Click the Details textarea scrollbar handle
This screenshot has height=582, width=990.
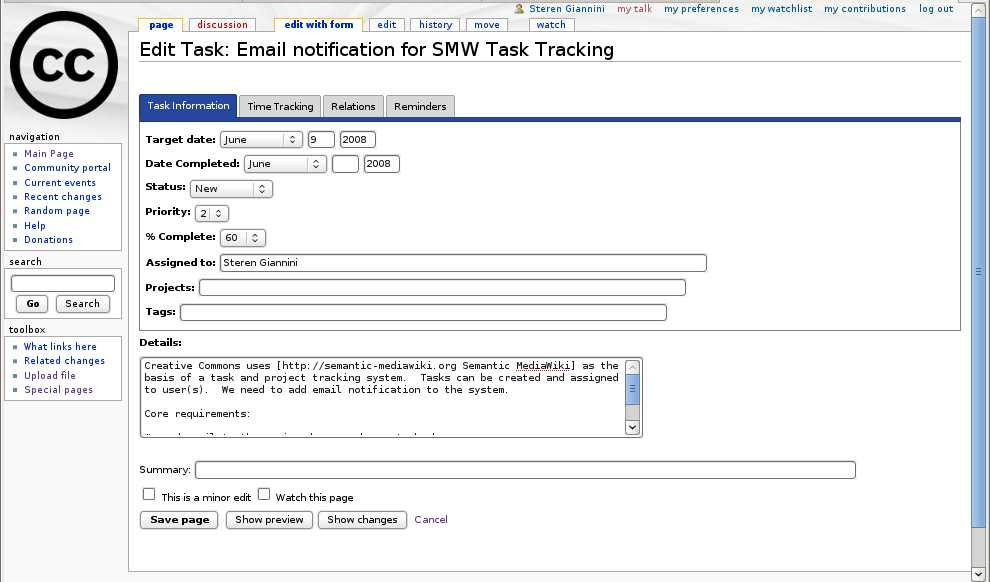[632, 391]
